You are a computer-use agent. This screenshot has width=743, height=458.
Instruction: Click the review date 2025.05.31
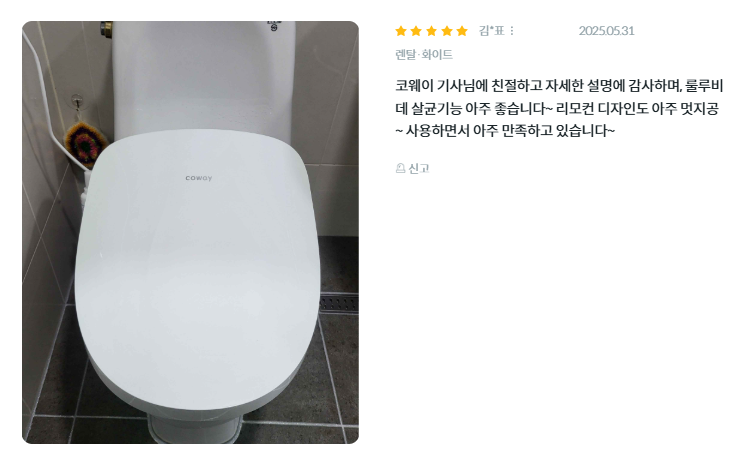[x=606, y=31]
